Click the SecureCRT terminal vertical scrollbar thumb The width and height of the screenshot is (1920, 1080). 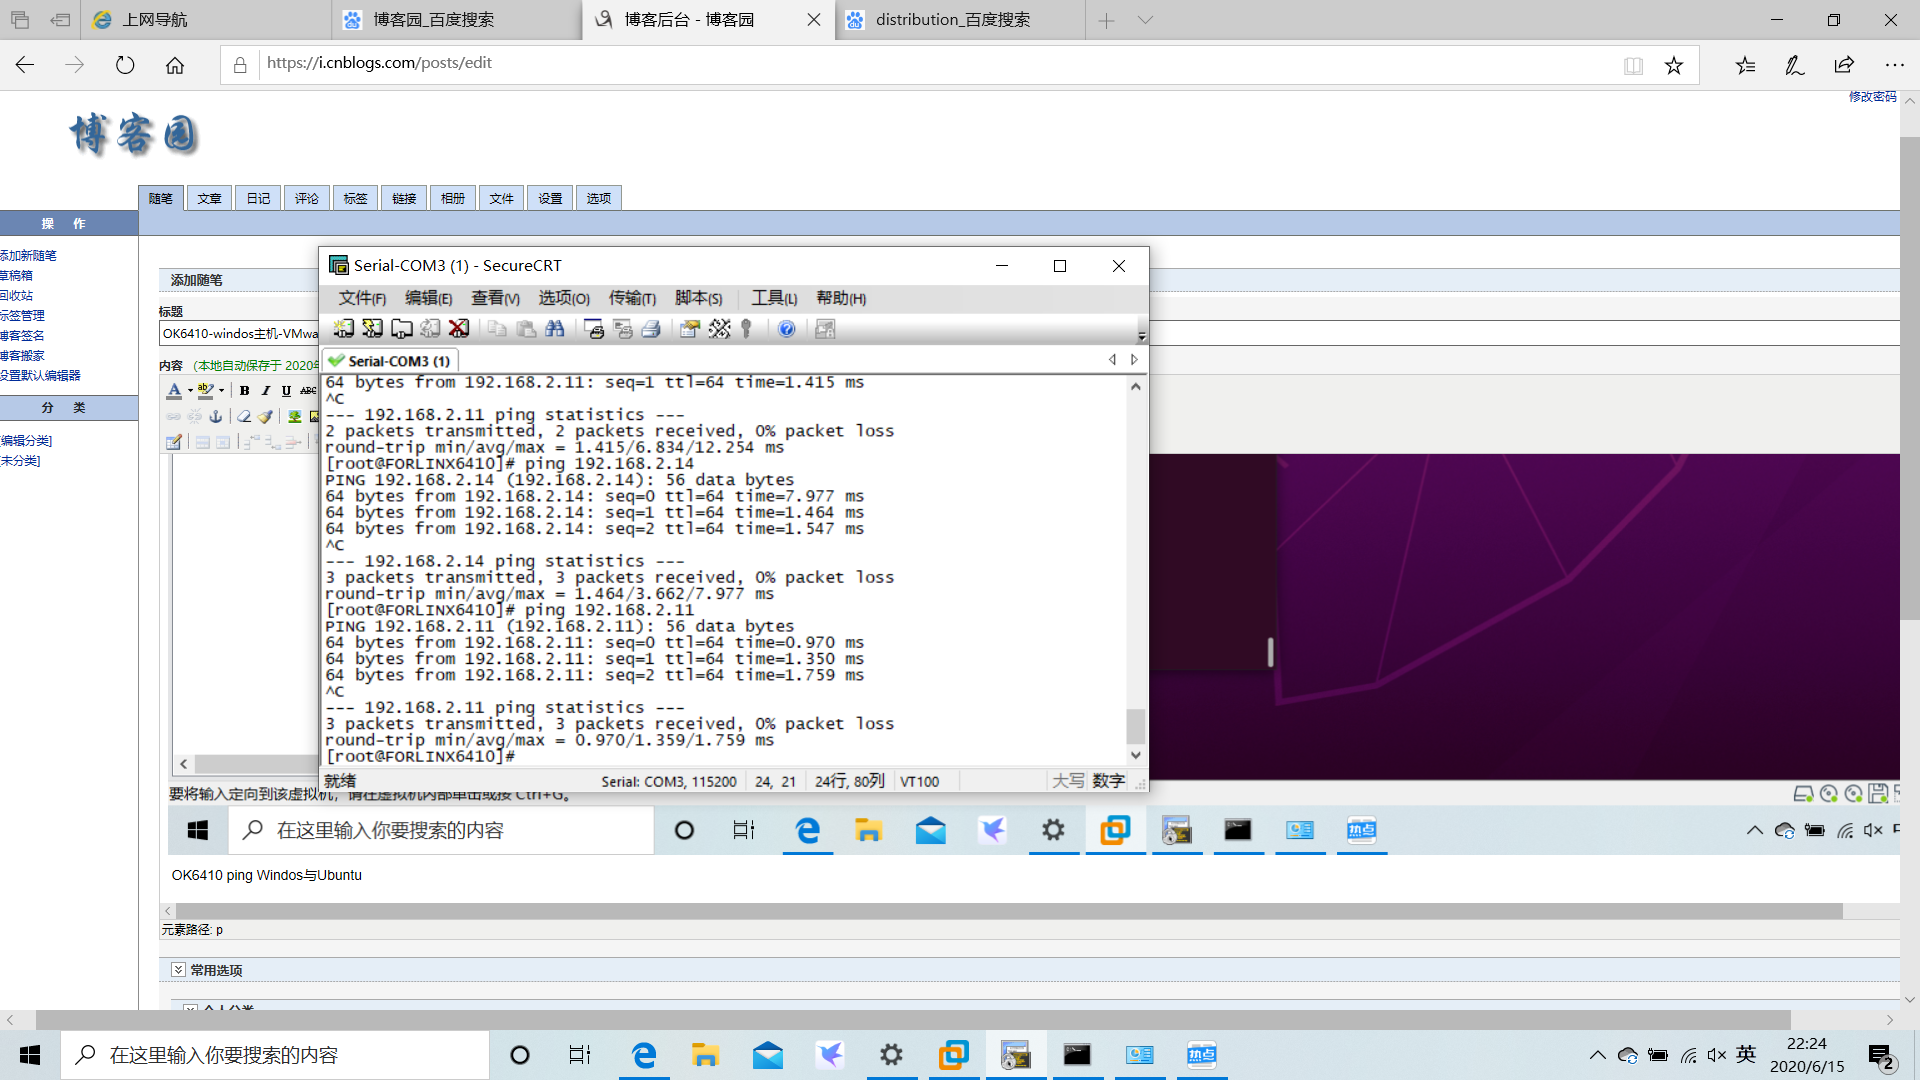click(1135, 725)
